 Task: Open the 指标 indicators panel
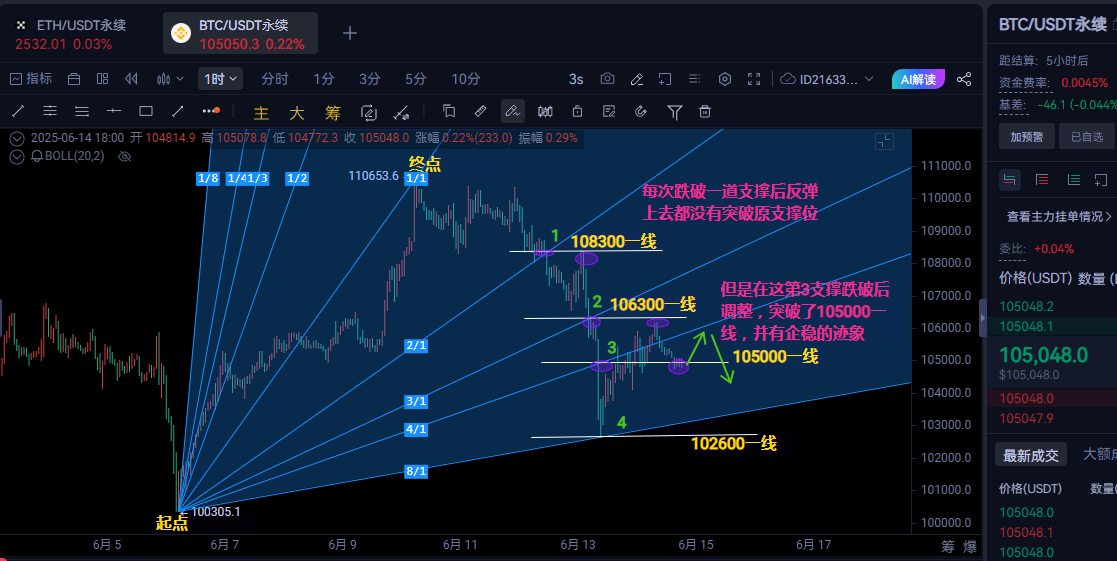click(31, 79)
